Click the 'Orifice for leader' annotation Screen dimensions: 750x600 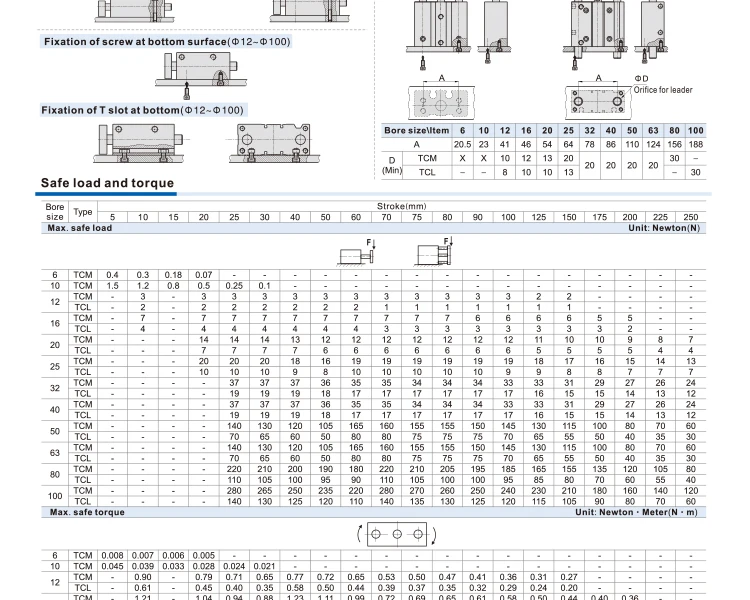coord(663,89)
